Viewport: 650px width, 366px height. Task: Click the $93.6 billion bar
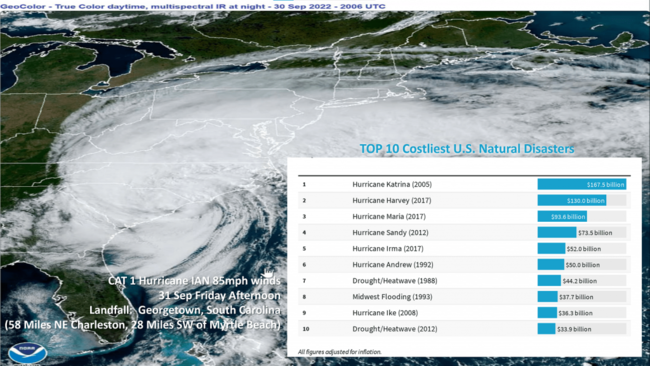tap(562, 216)
